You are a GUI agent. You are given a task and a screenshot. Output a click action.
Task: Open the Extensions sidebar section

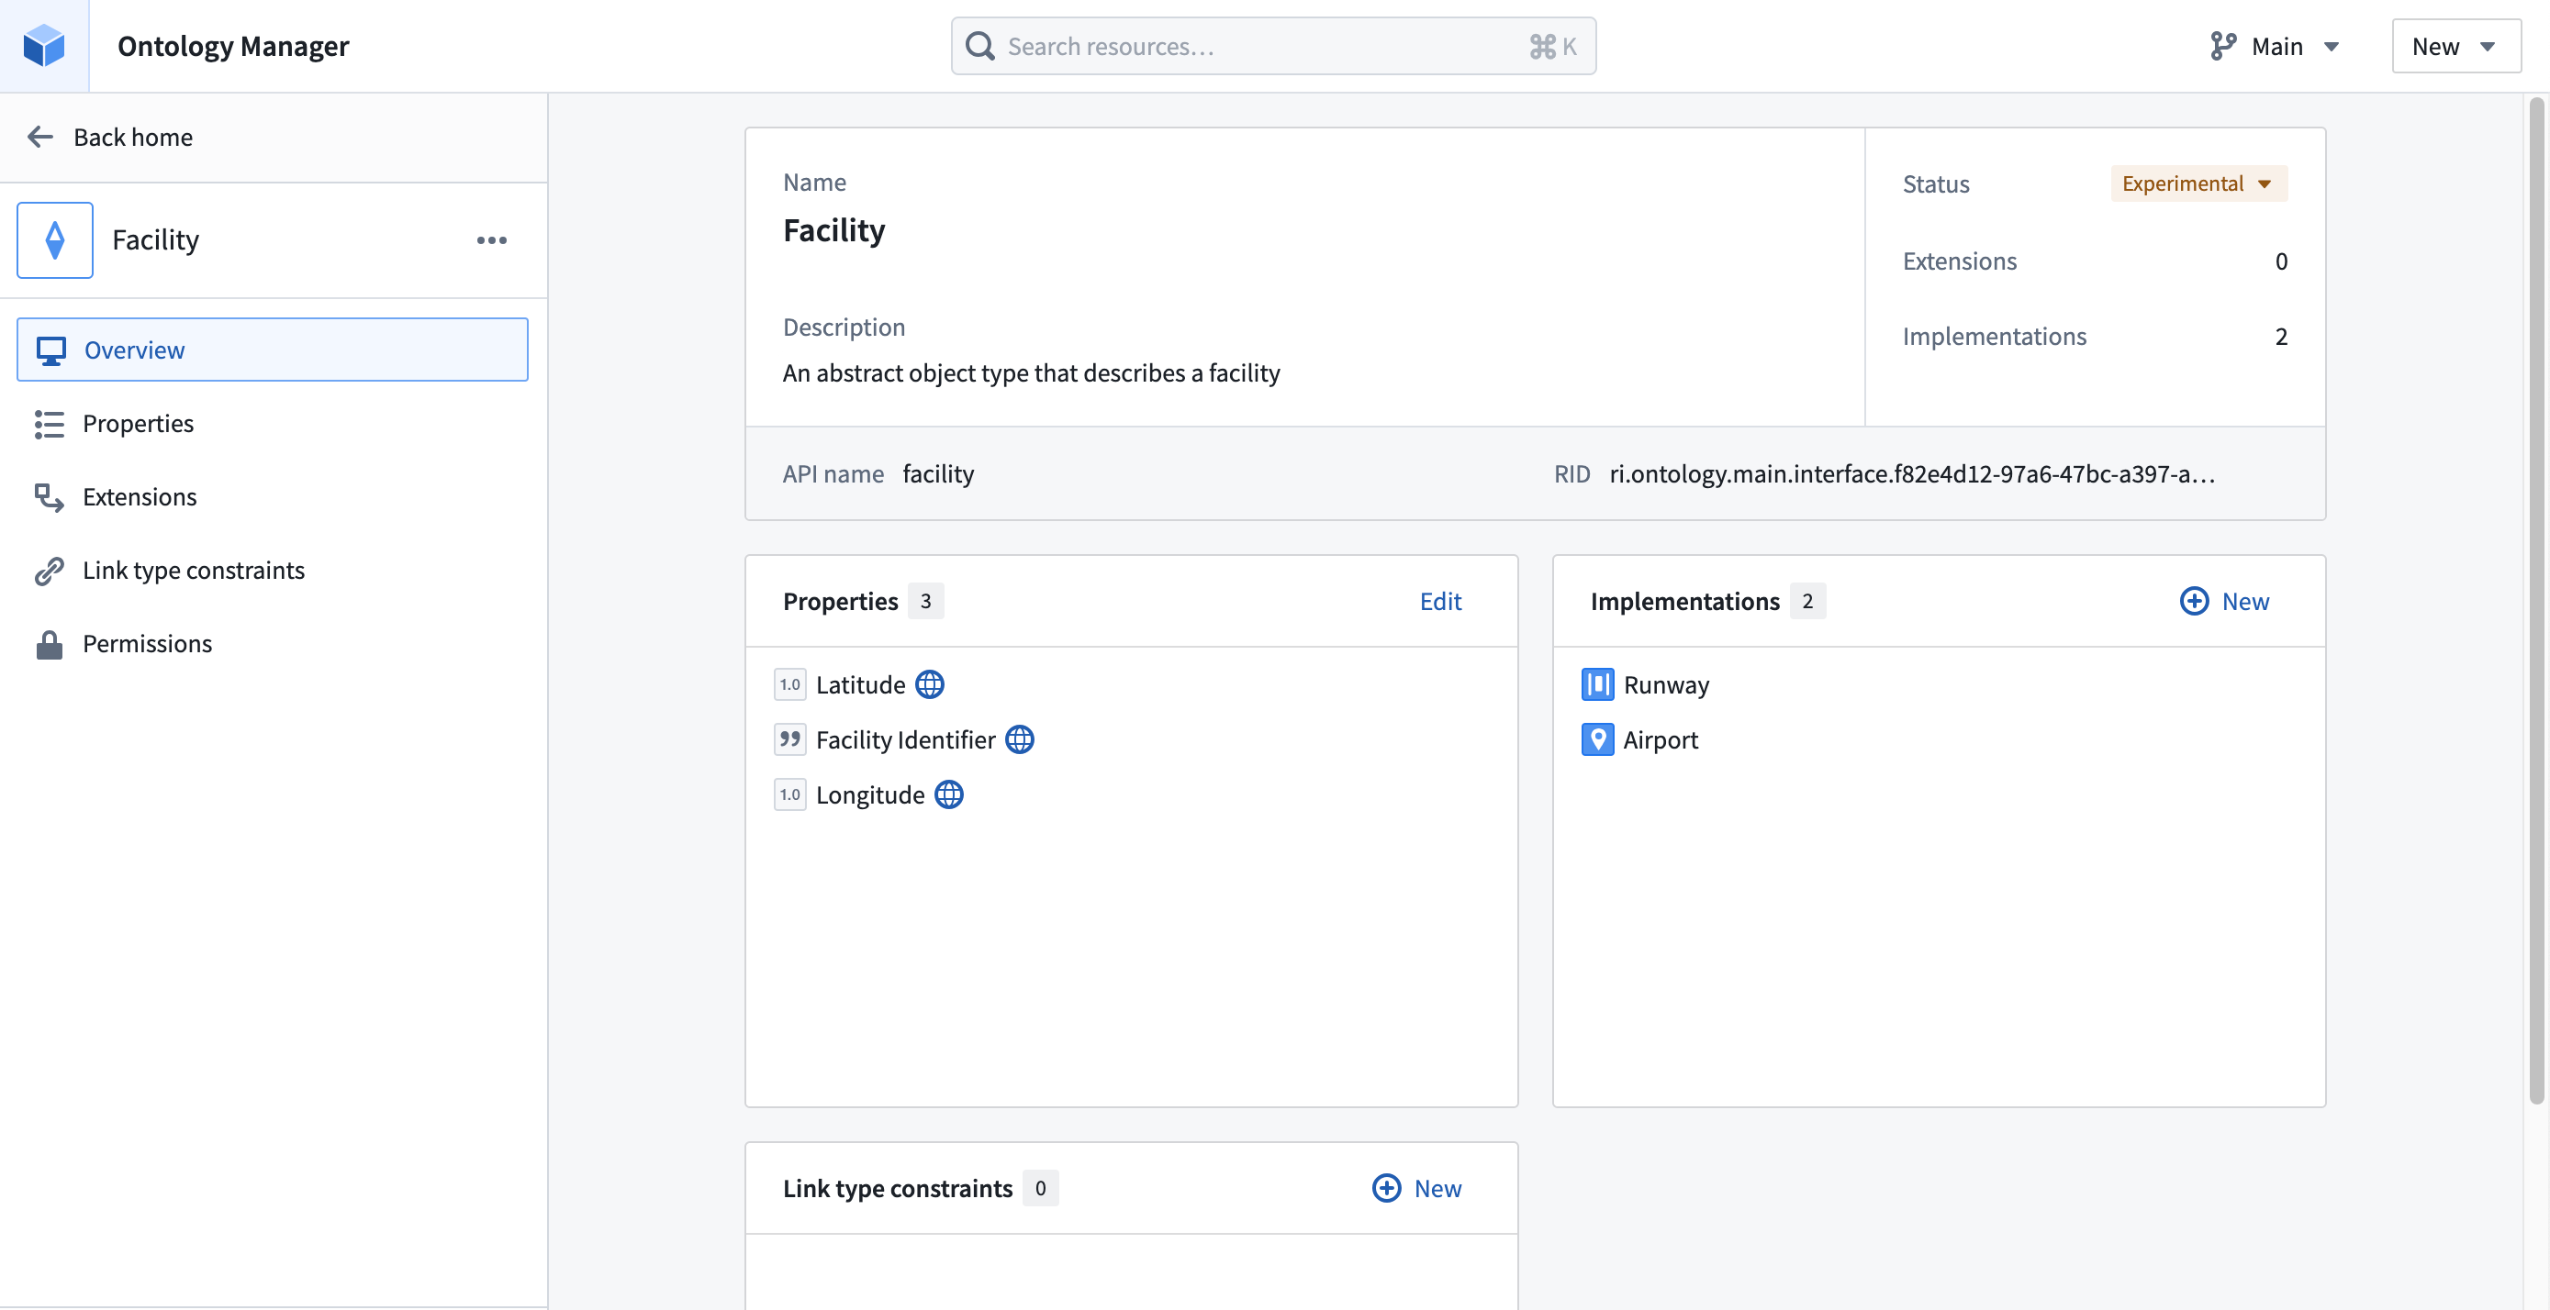point(272,497)
